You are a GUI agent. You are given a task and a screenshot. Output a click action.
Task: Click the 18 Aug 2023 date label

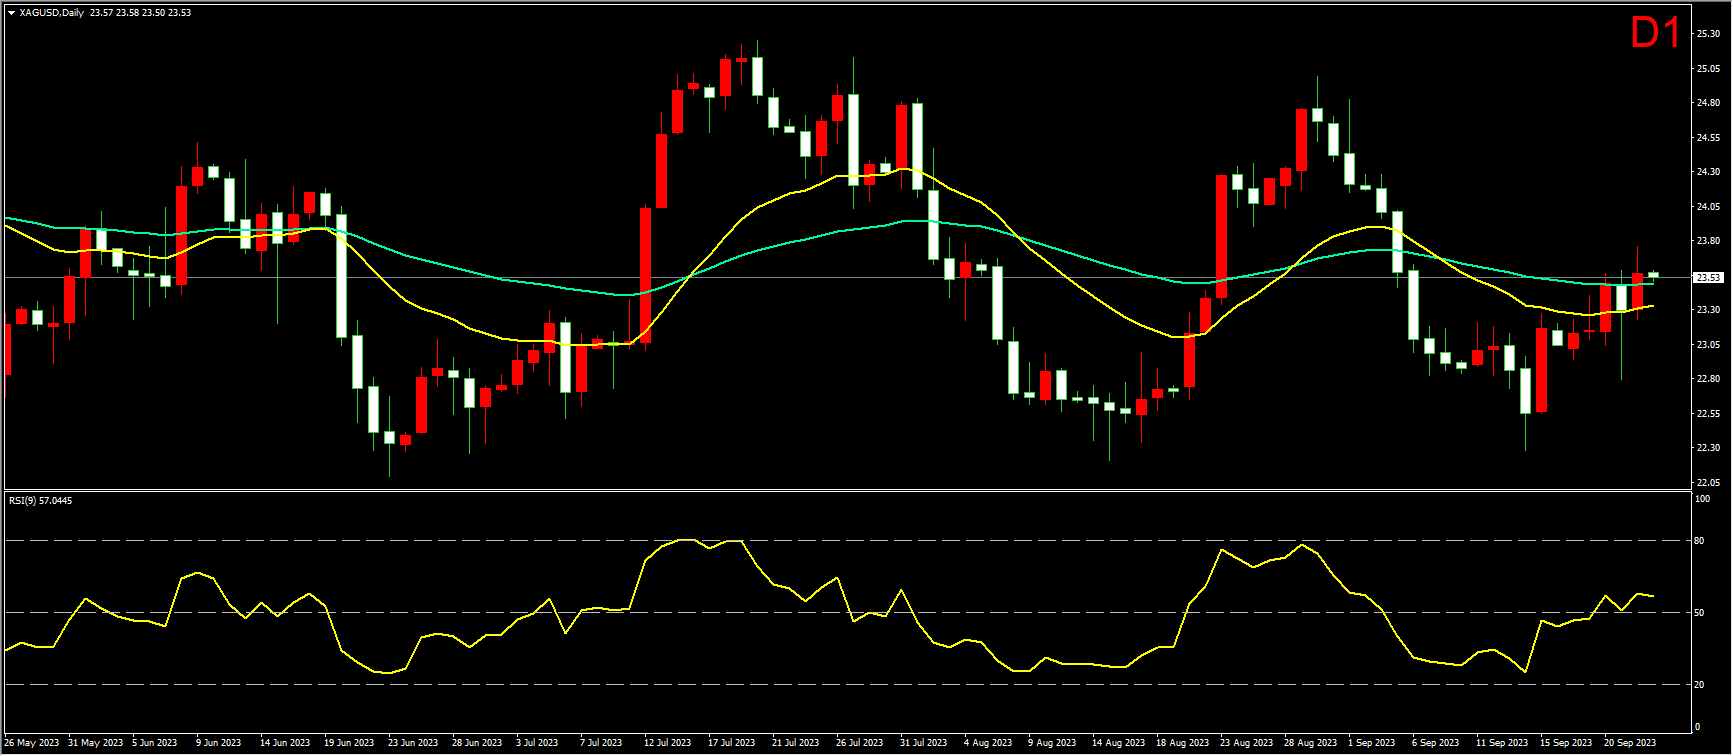[x=1182, y=743]
